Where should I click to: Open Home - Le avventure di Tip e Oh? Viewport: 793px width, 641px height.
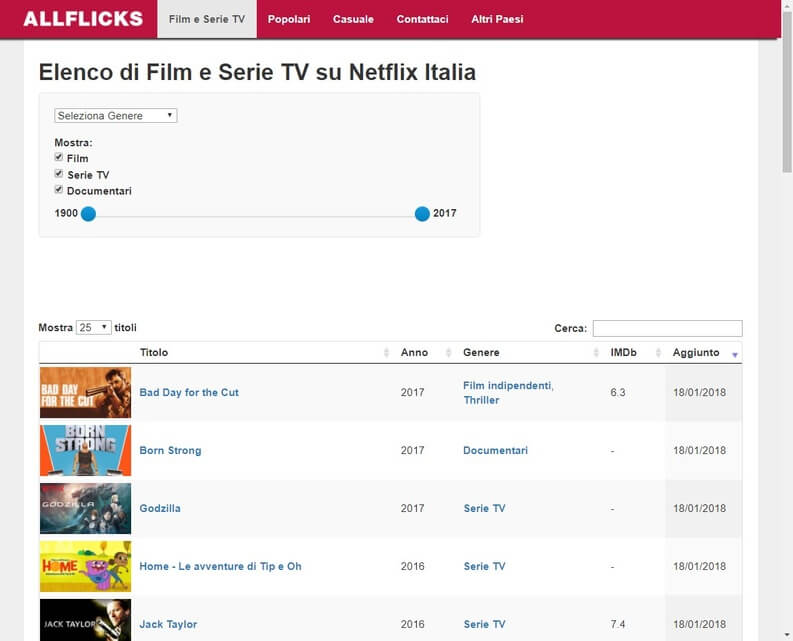pos(221,566)
